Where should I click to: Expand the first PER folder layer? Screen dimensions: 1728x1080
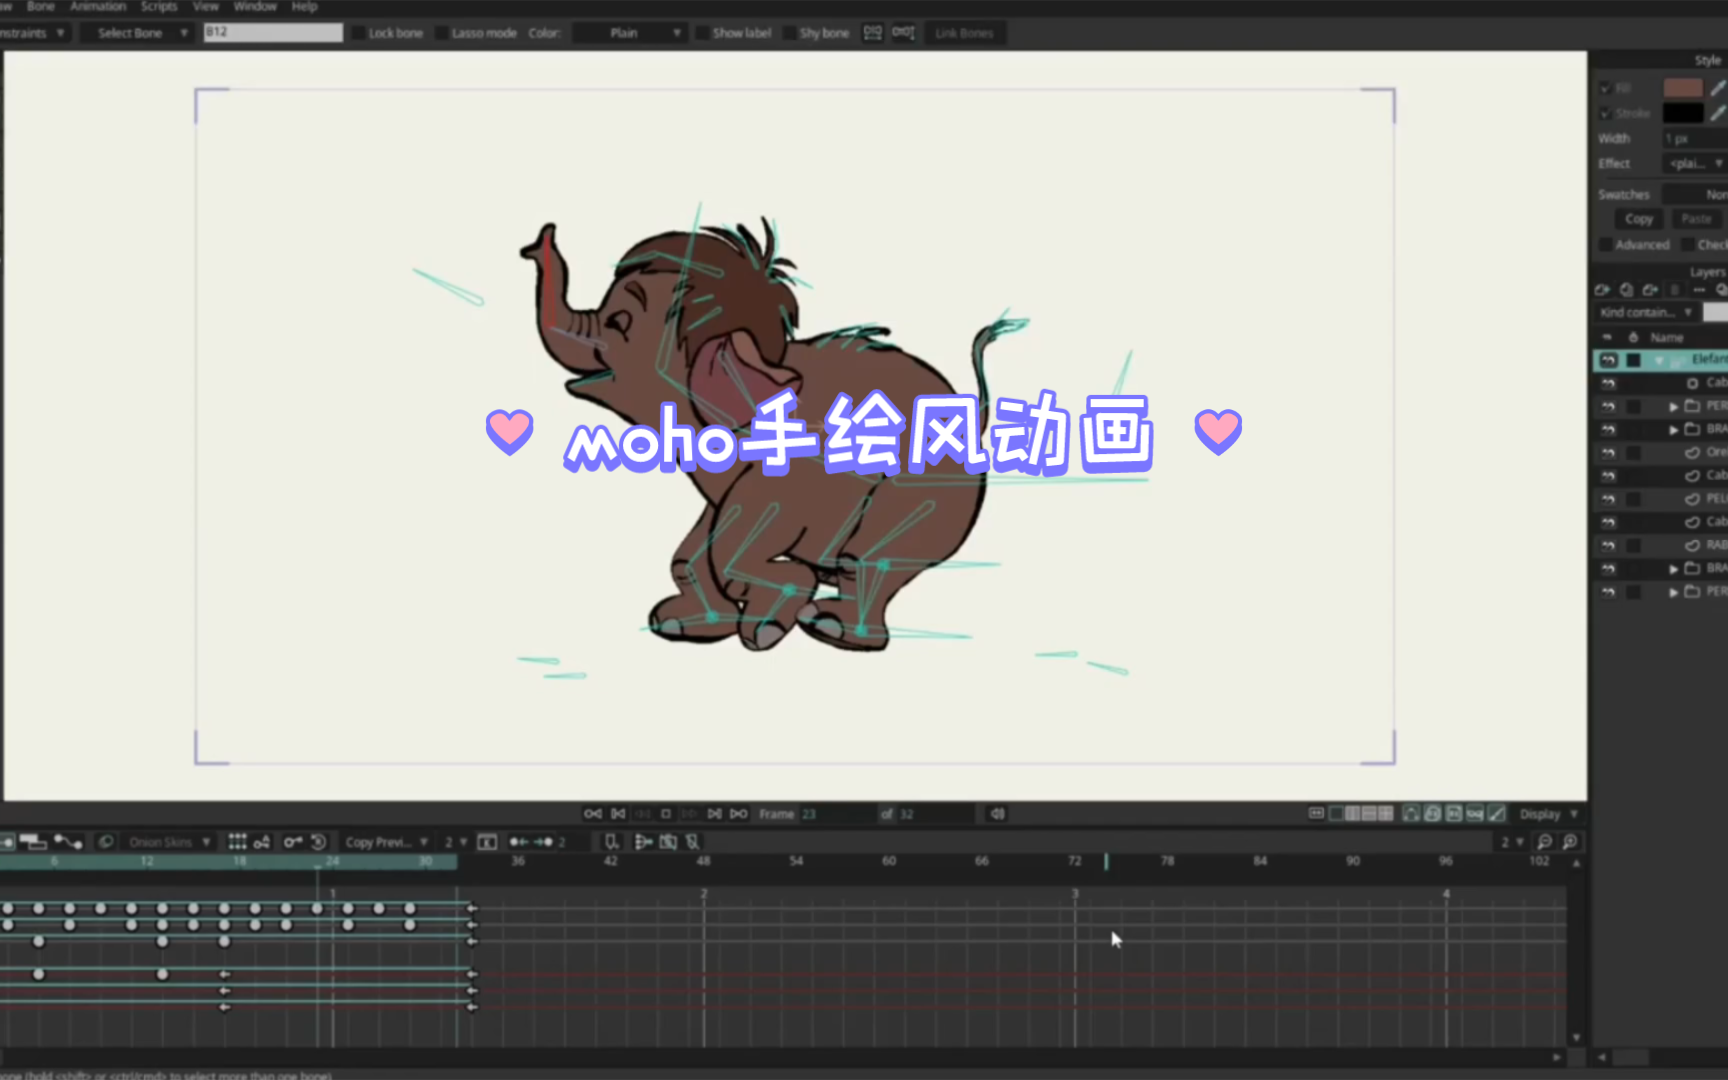pyautogui.click(x=1673, y=407)
